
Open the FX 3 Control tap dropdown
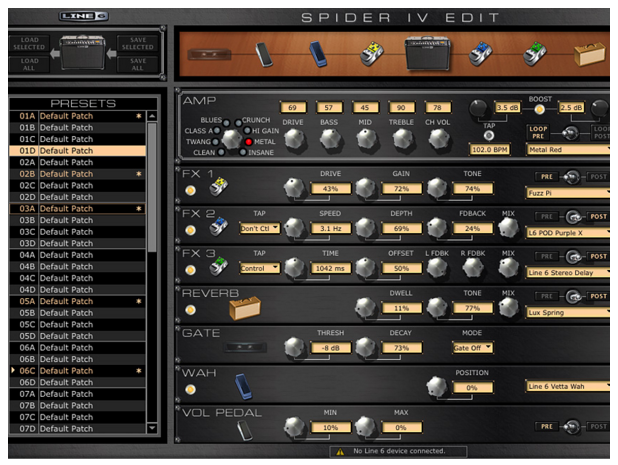260,268
